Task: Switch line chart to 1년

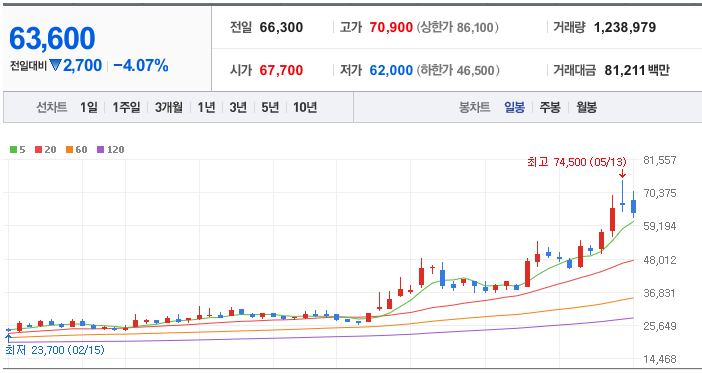Action: click(x=206, y=107)
